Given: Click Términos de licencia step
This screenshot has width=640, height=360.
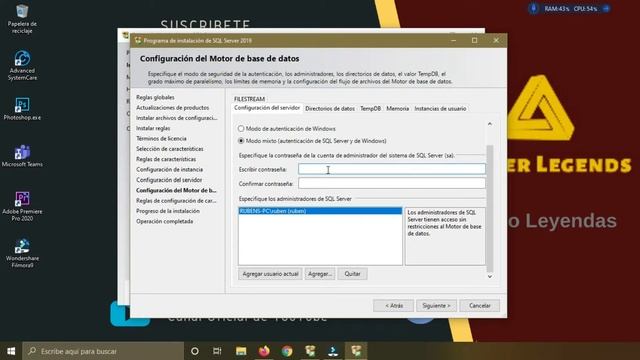Looking at the screenshot, I should point(161,139).
